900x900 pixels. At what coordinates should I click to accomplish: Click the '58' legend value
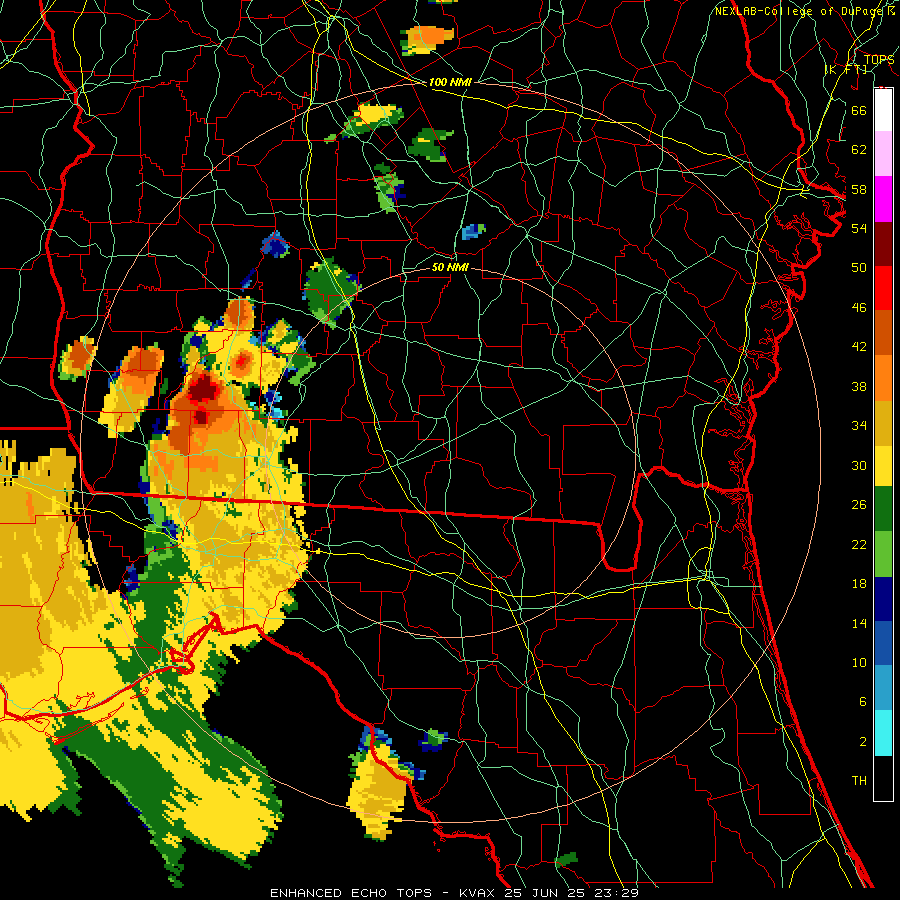pyautogui.click(x=859, y=189)
